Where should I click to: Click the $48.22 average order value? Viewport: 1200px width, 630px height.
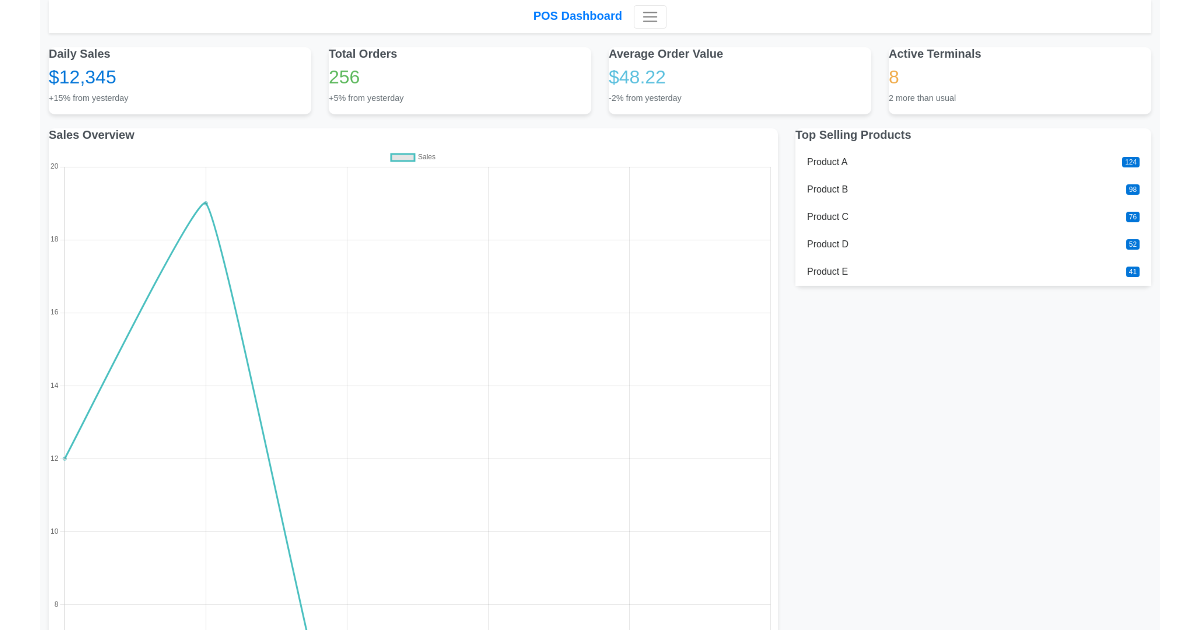(x=637, y=77)
